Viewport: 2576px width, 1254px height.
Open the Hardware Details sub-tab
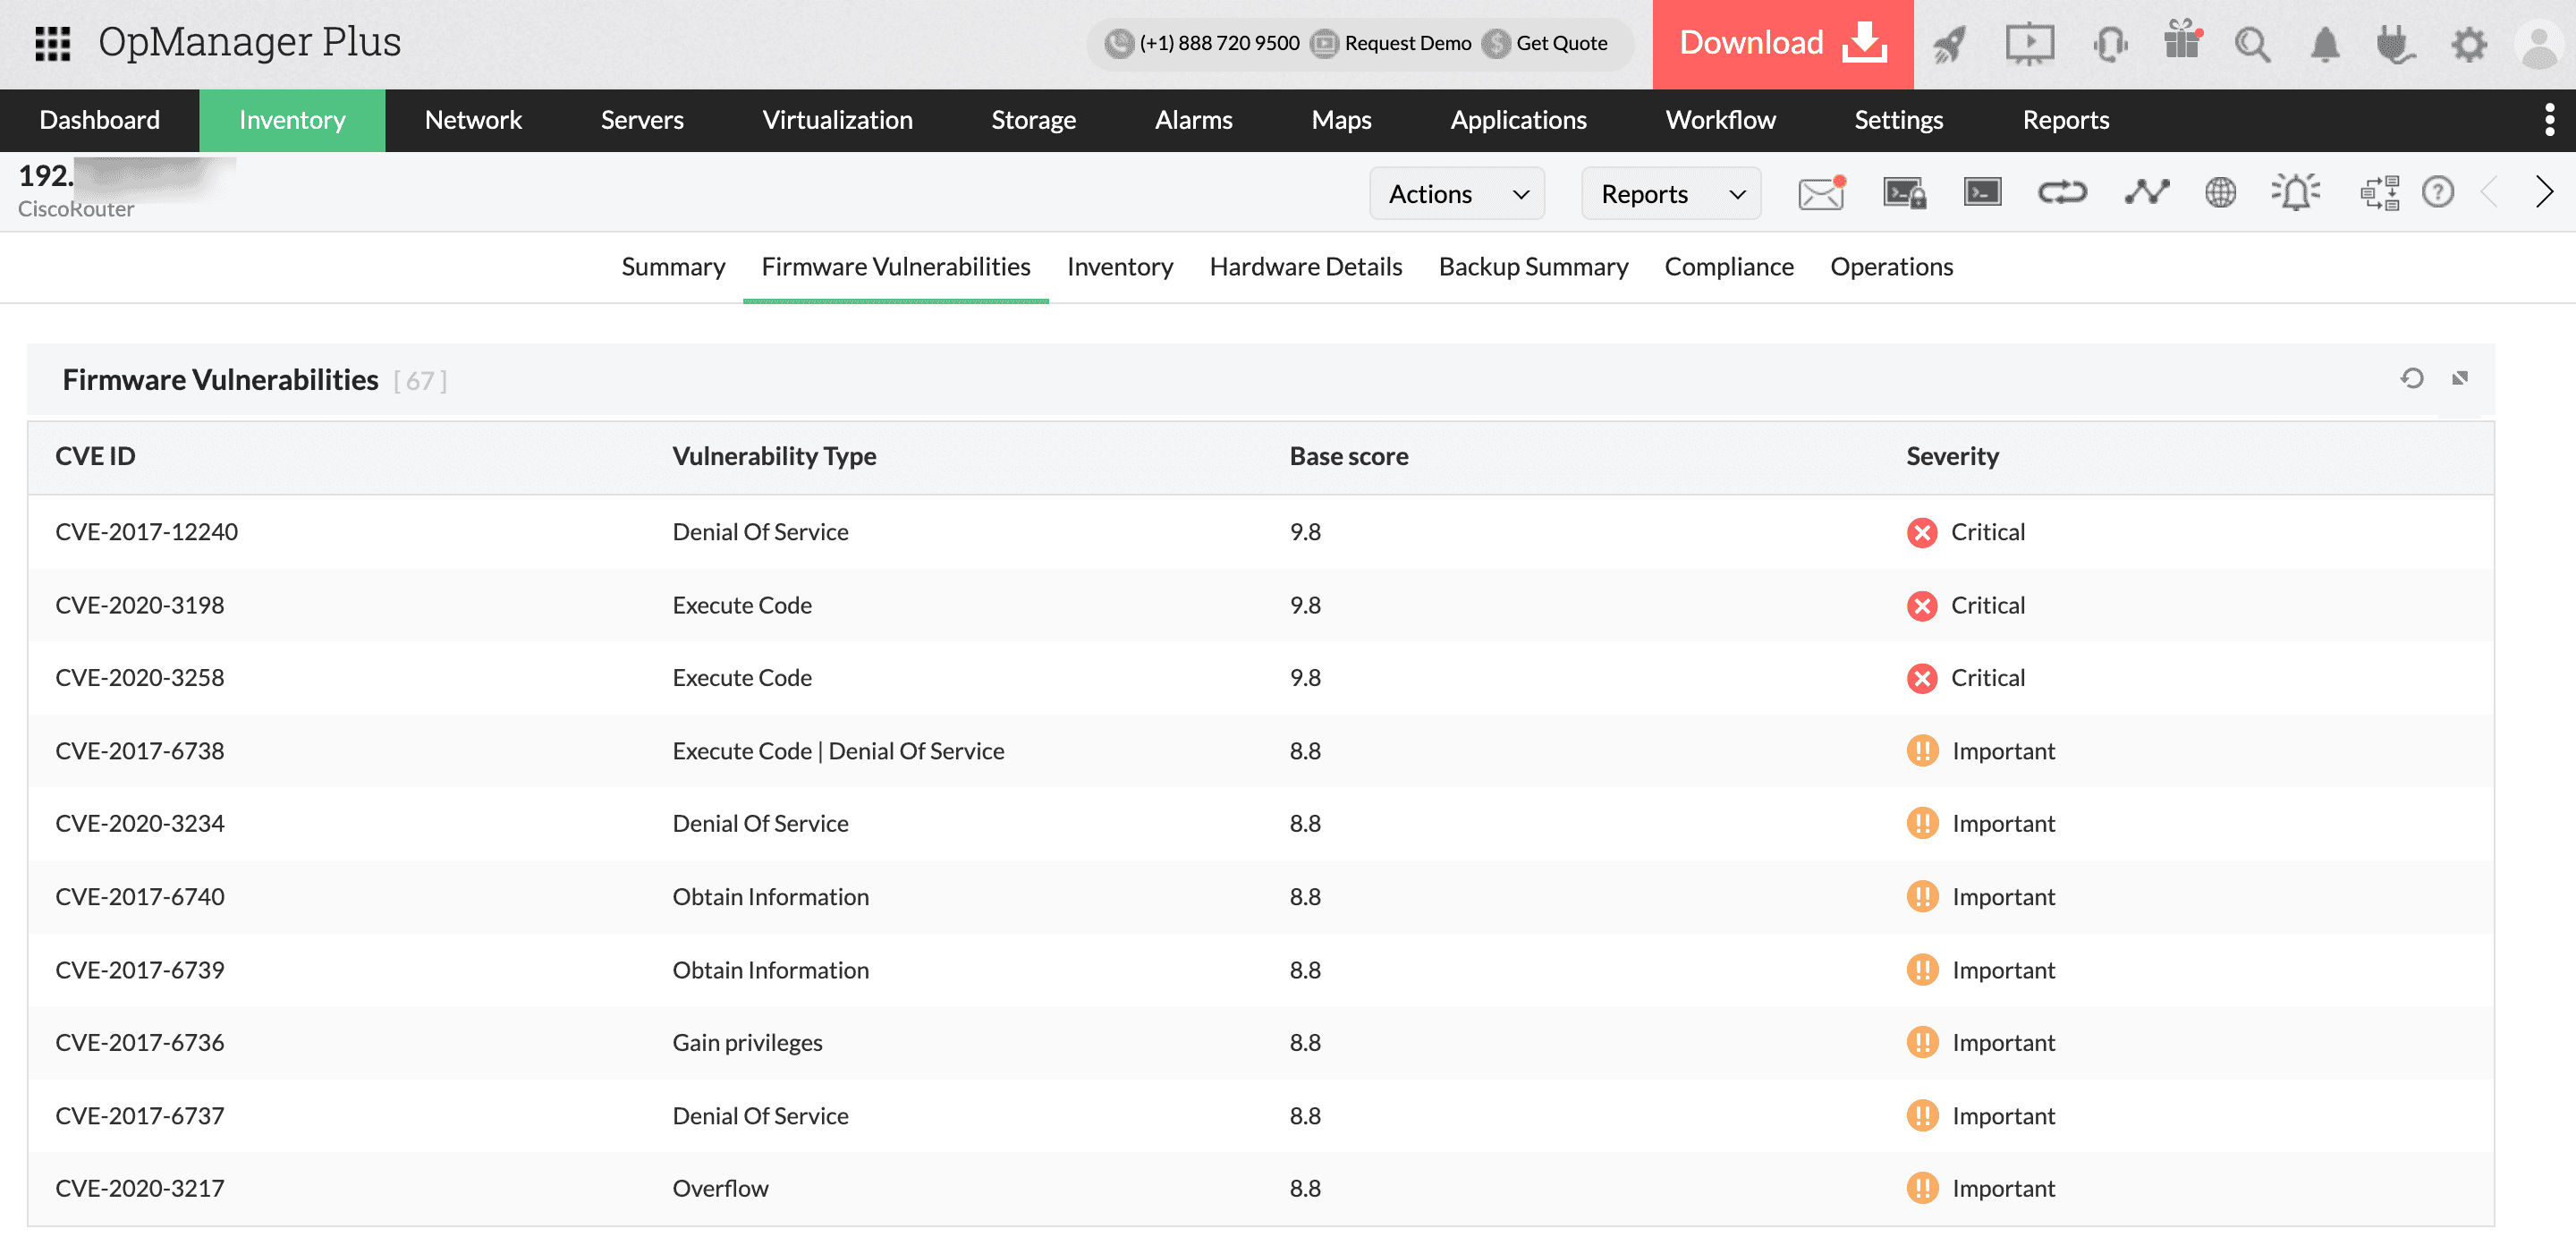point(1305,267)
